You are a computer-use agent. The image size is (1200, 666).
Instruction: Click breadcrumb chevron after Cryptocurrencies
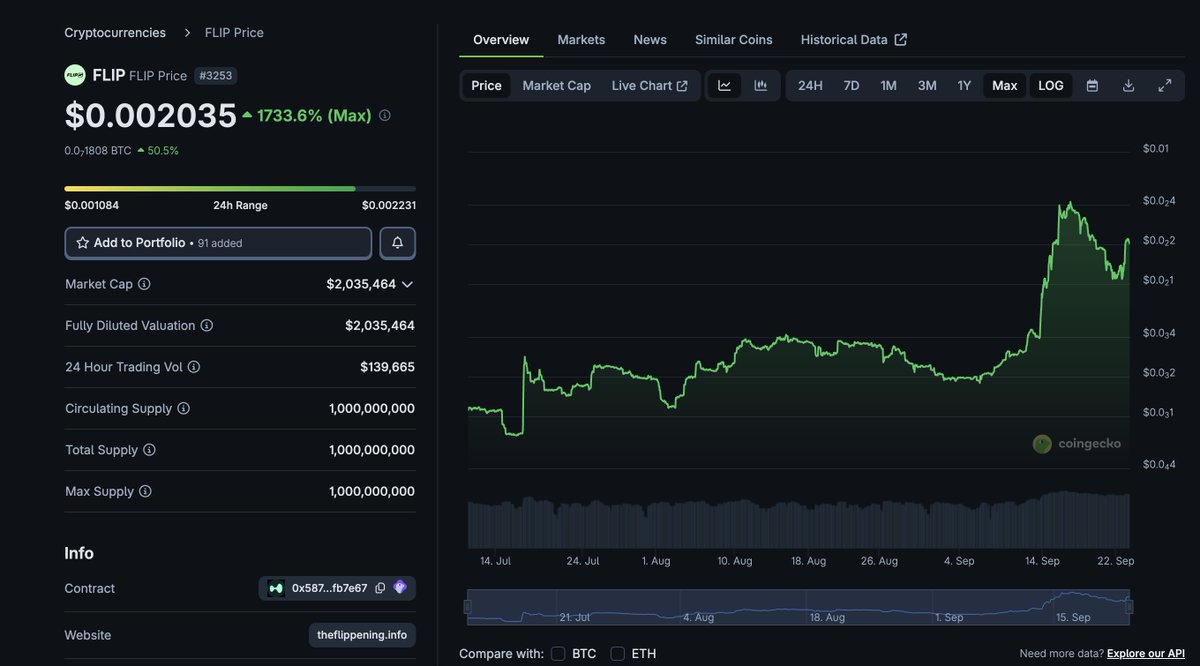point(187,33)
